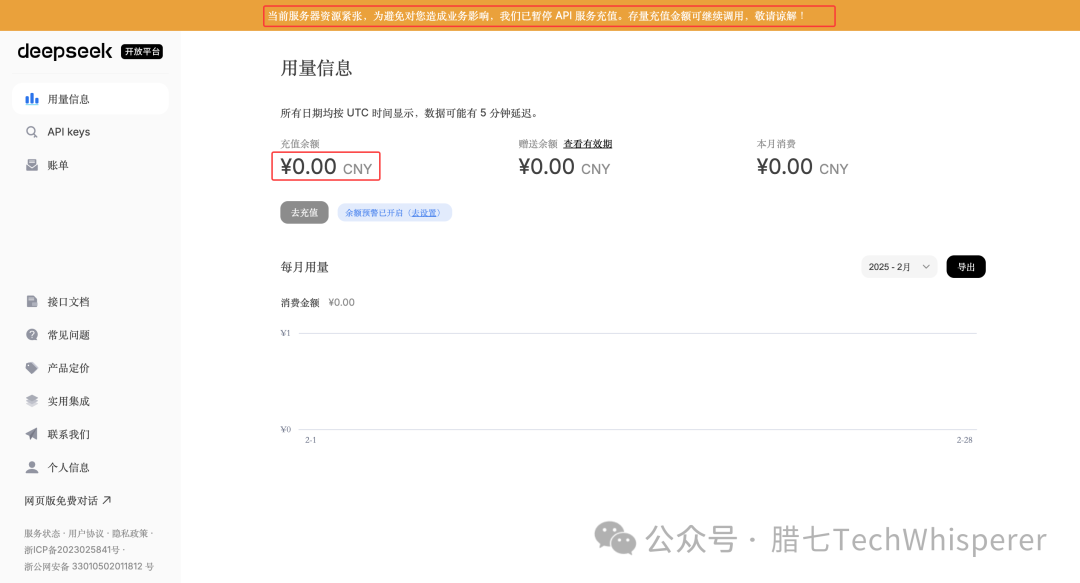This screenshot has width=1080, height=583.
Task: Select the 产品定价 pricing icon
Action: click(32, 367)
